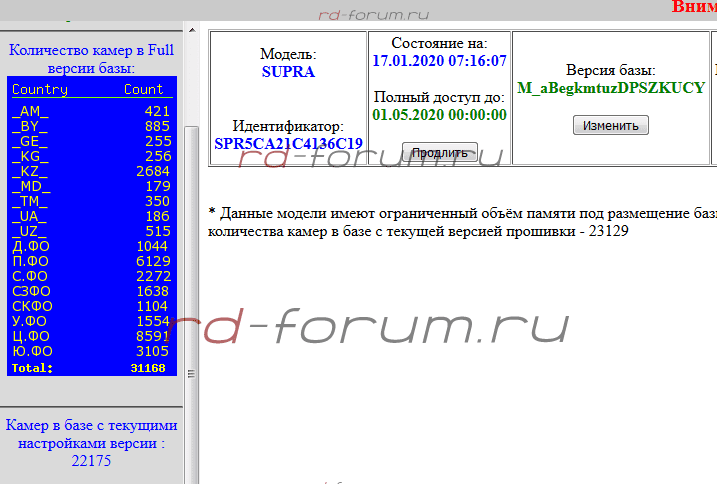This screenshot has width=717, height=484.
Task: Click the _UZ_ country row
Action: tap(91, 231)
